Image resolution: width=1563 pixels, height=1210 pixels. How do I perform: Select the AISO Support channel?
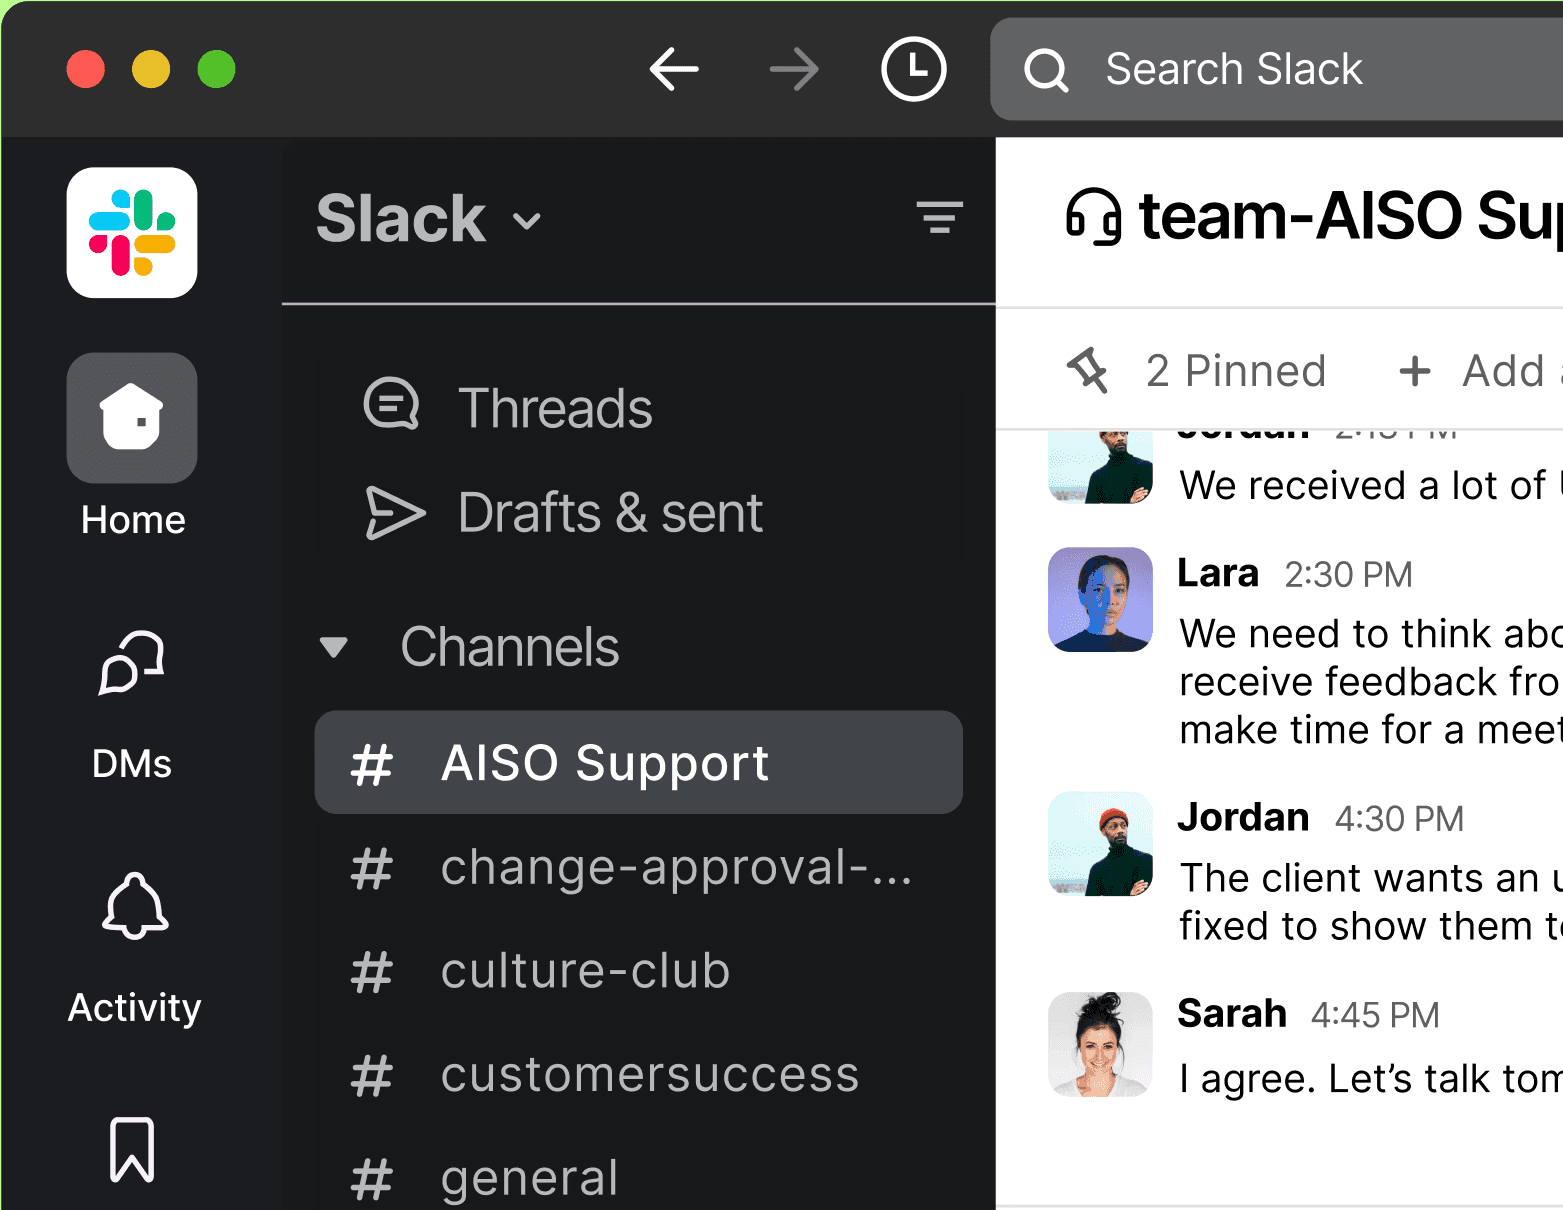(638, 762)
